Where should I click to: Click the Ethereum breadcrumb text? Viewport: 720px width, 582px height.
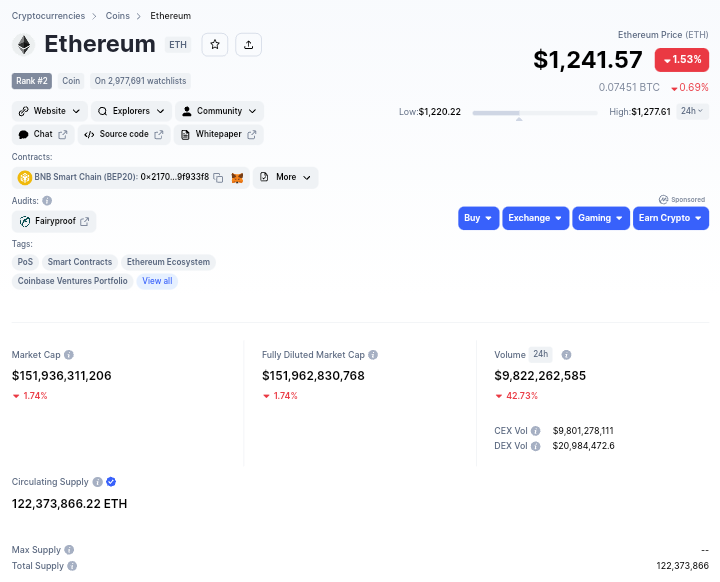pyautogui.click(x=170, y=16)
